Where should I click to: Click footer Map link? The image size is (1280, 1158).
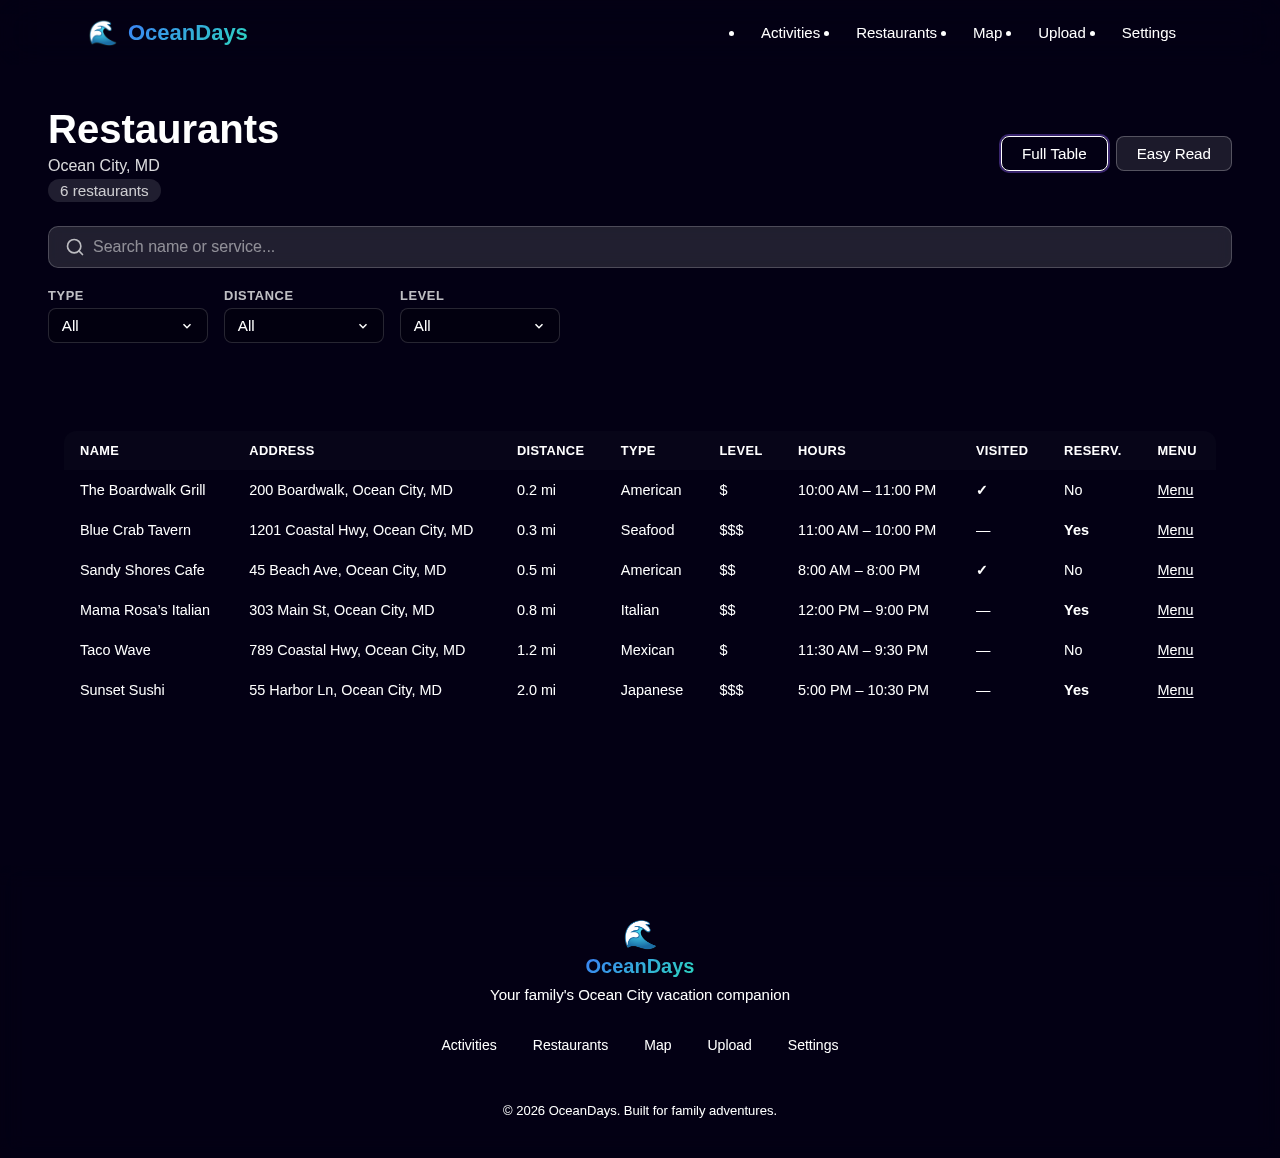point(658,1045)
